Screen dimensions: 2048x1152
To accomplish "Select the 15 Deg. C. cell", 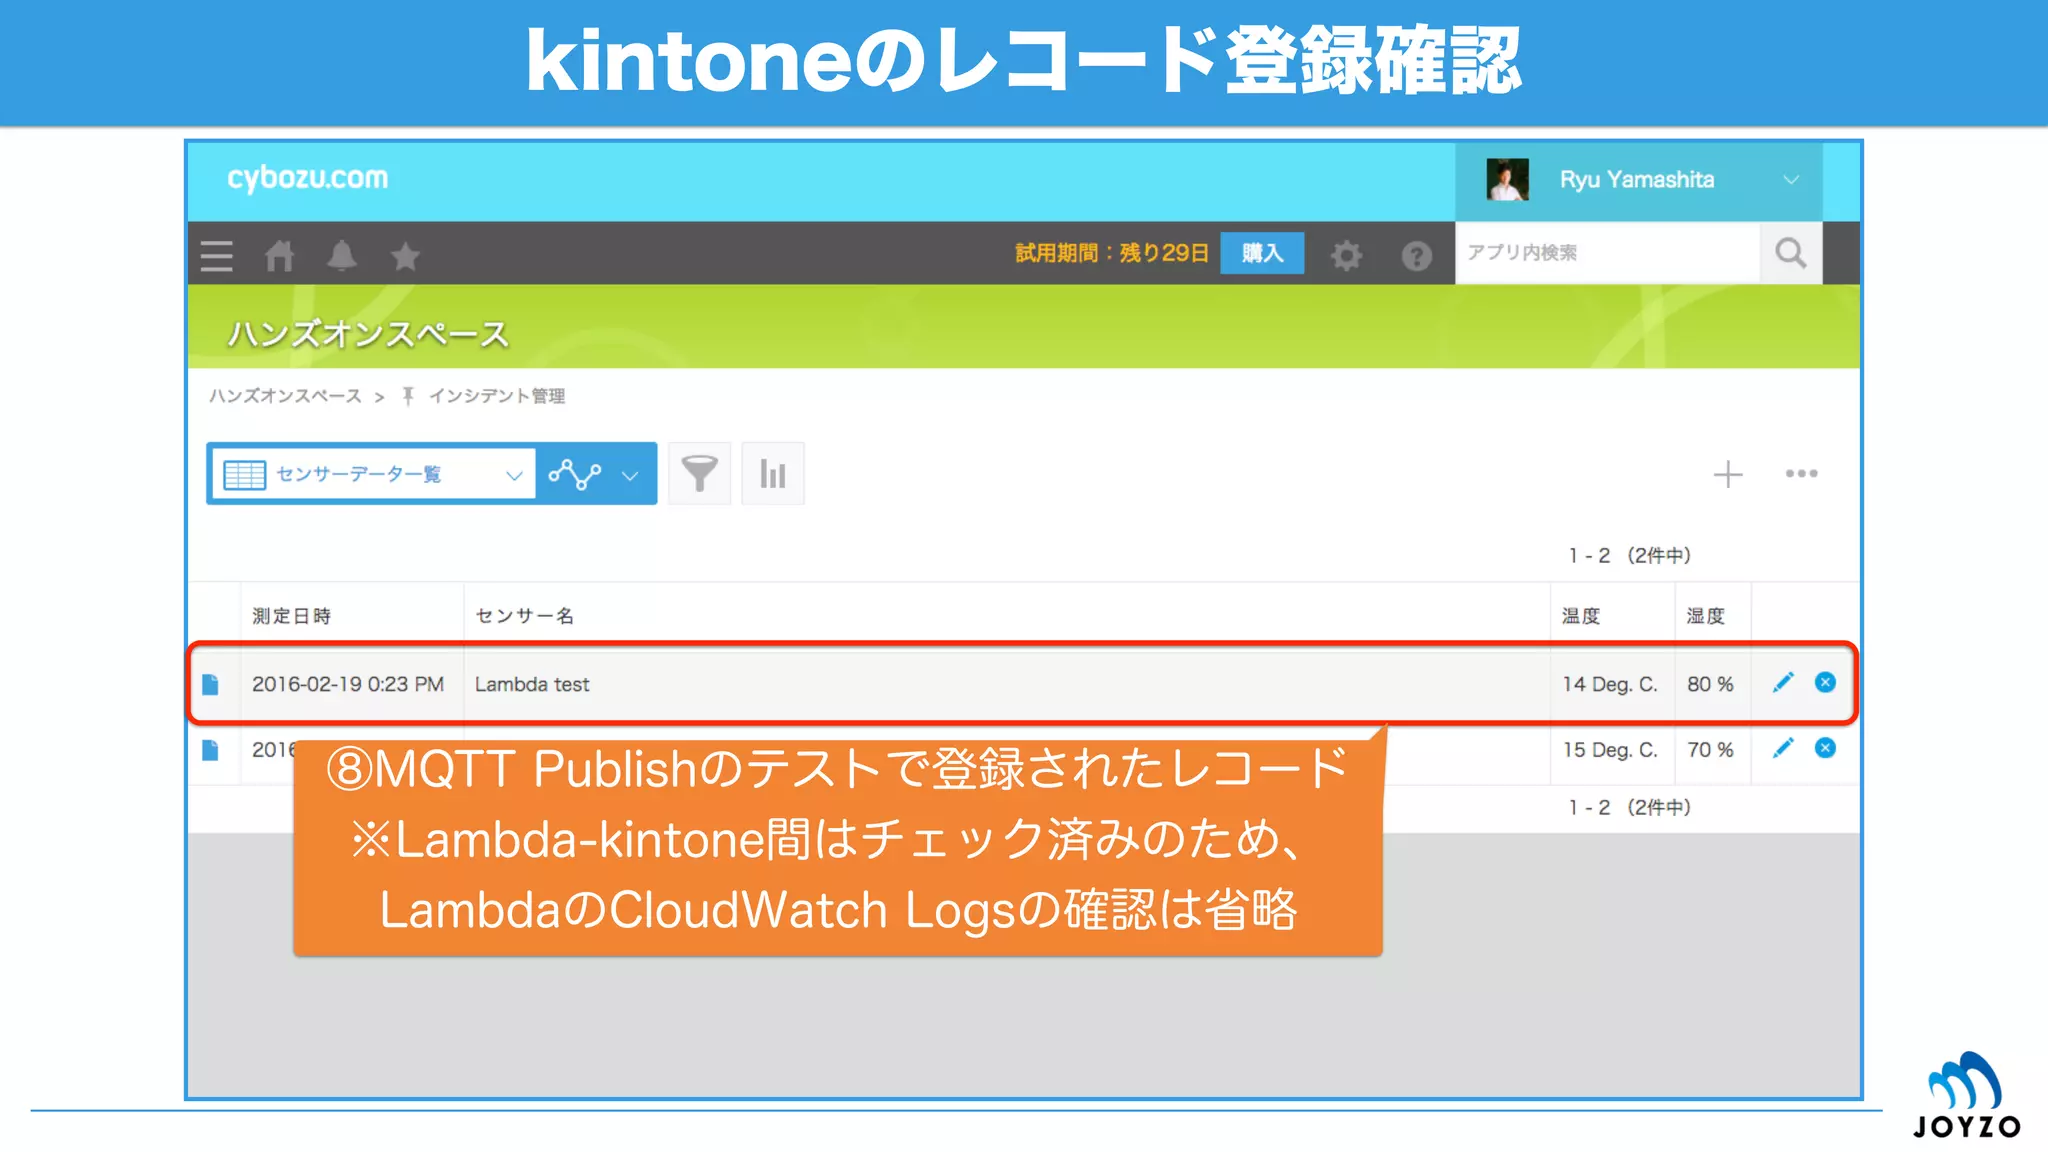I will point(1610,750).
